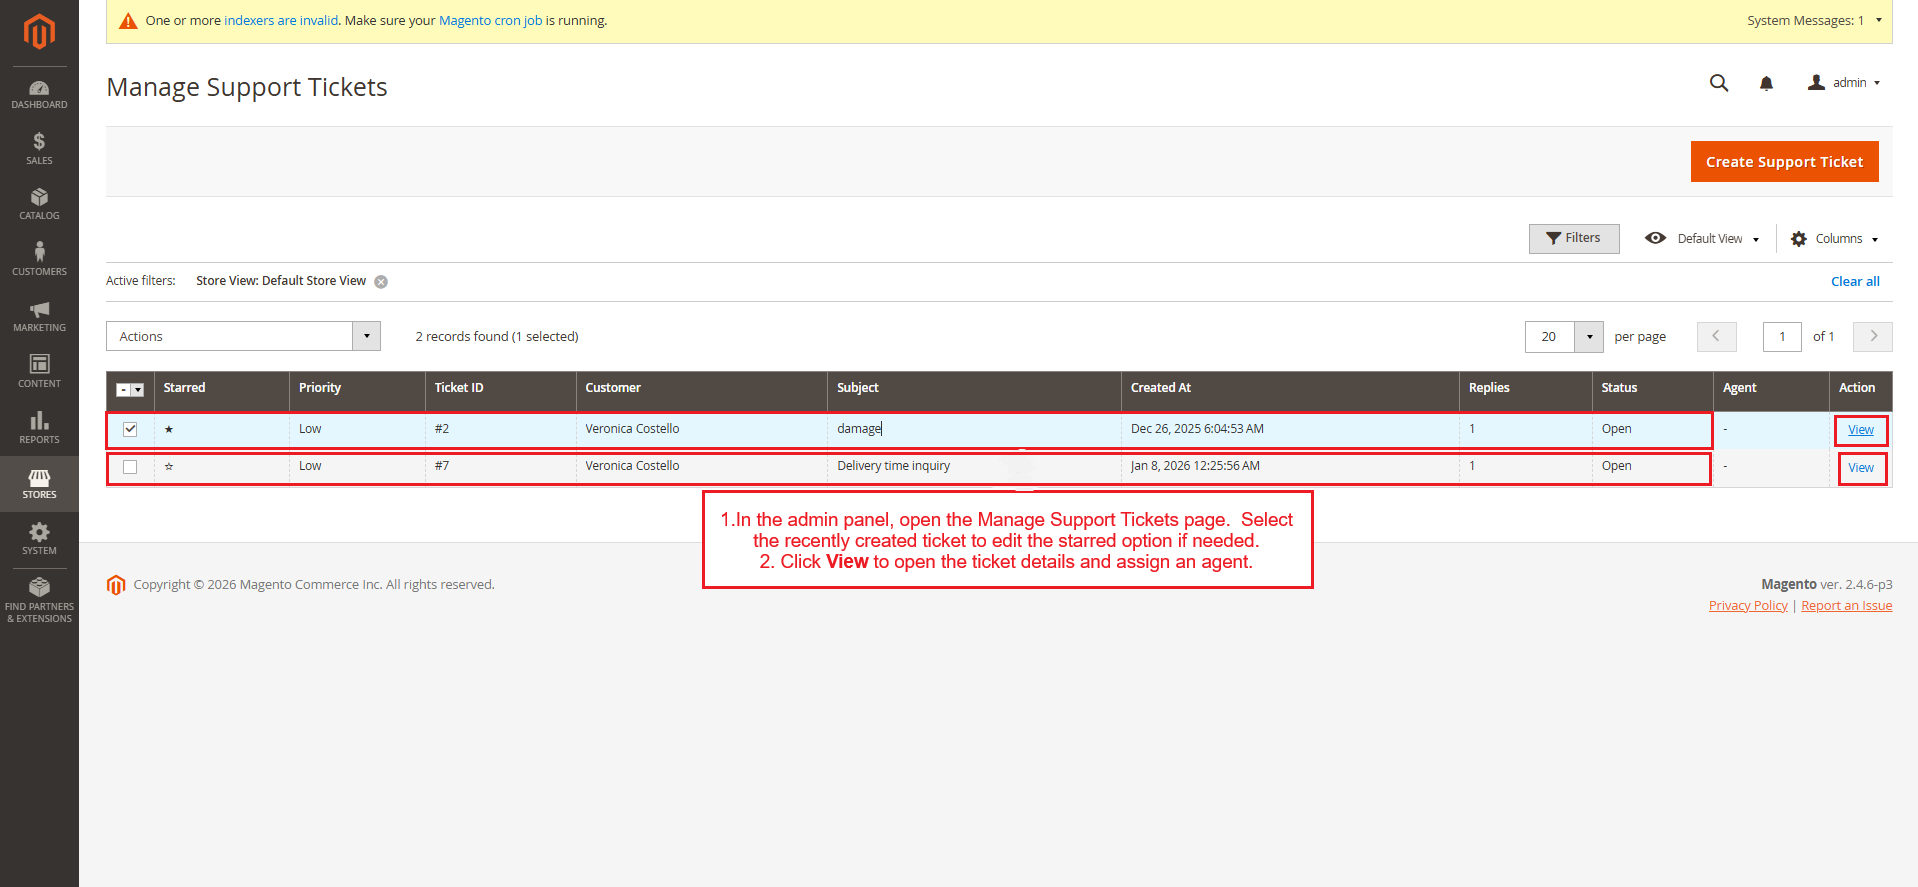Open the Sales menu

tap(39, 148)
